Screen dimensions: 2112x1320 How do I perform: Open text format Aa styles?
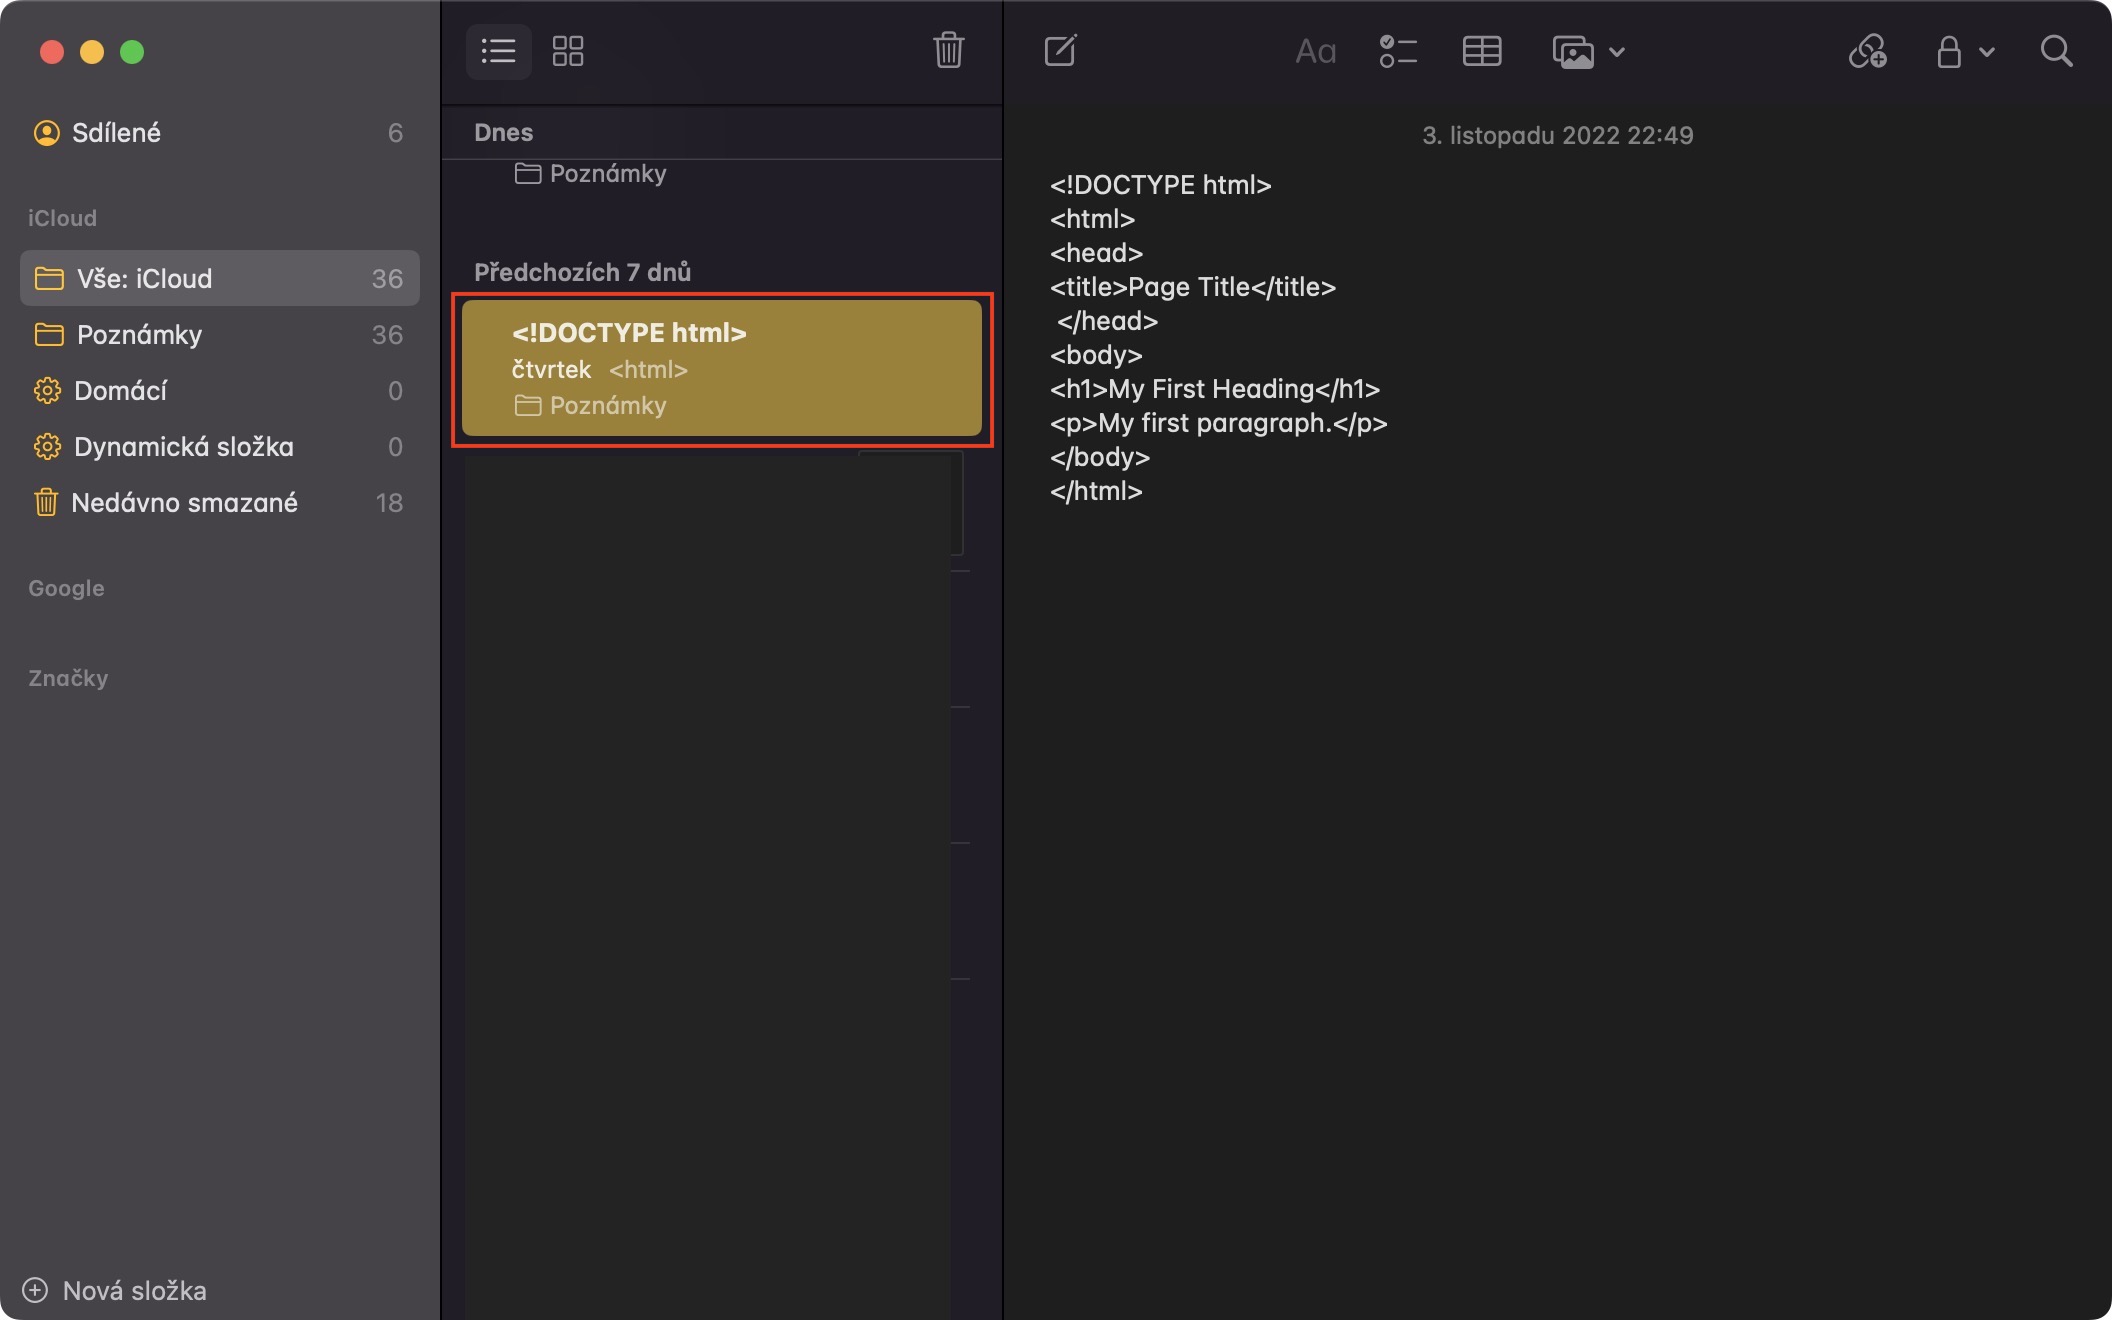tap(1315, 51)
